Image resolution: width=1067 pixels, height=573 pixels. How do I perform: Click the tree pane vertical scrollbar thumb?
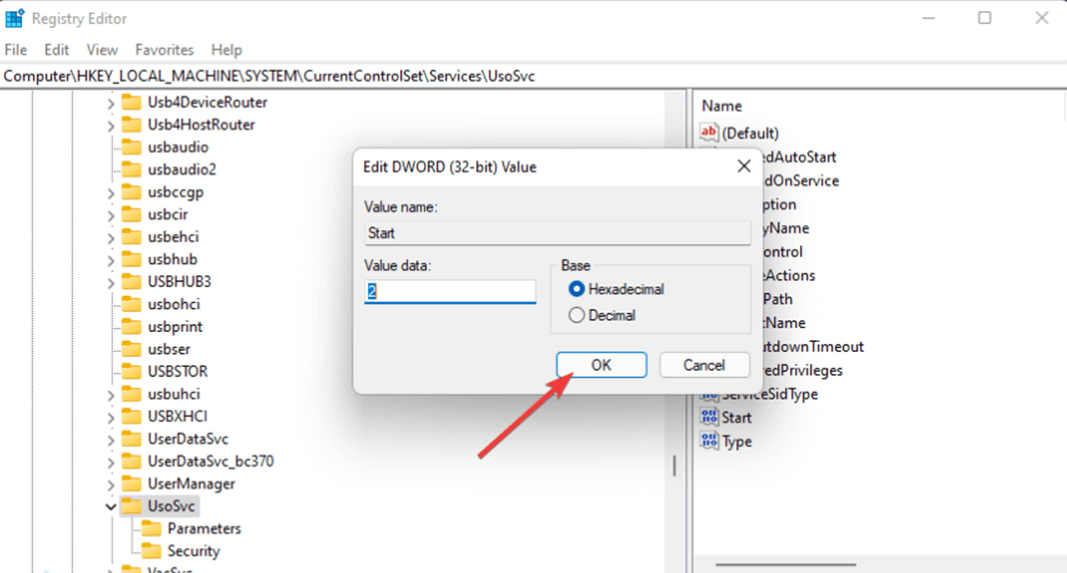(674, 465)
